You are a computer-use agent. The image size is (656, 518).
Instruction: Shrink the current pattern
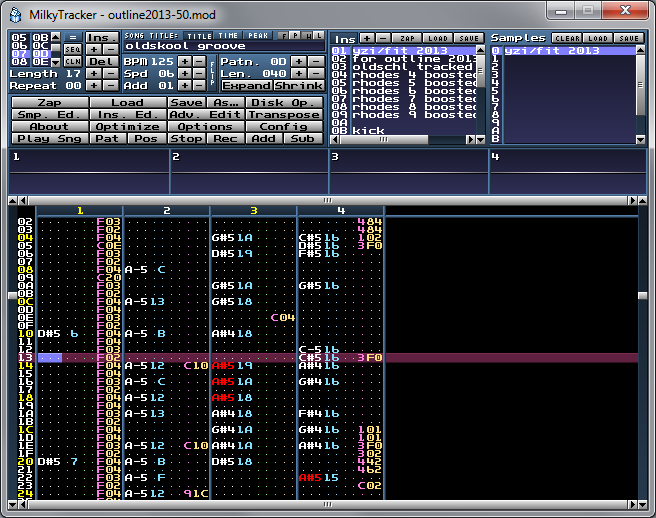pos(299,86)
